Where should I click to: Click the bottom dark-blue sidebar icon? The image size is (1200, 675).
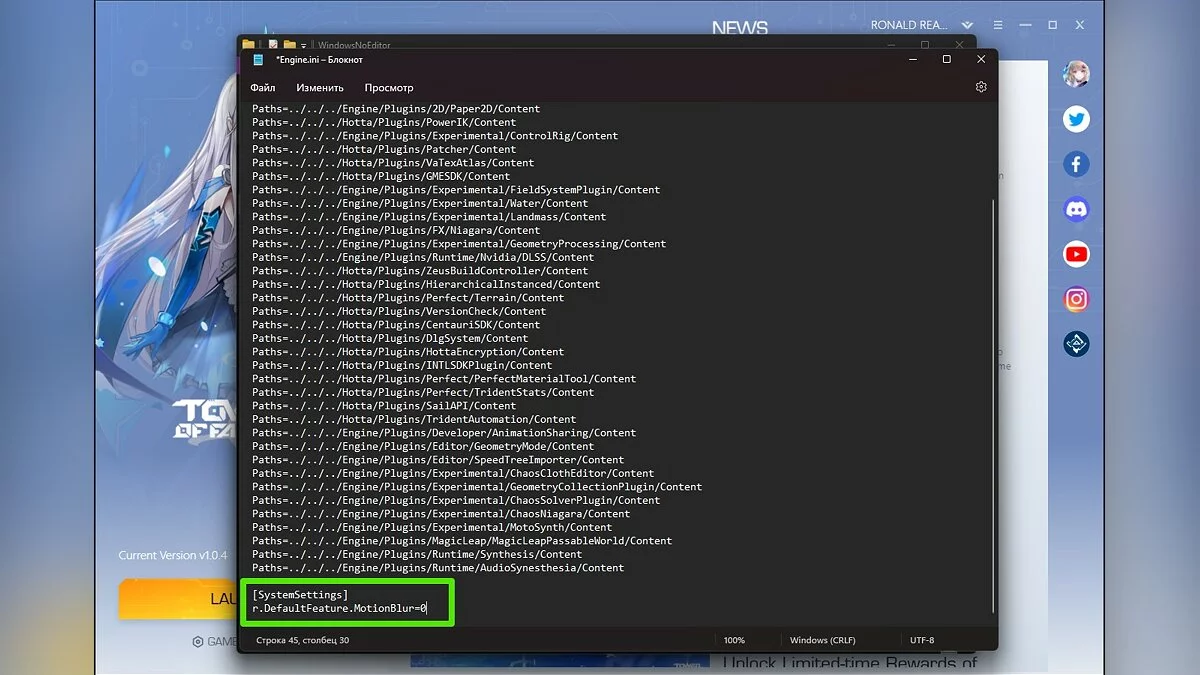coord(1076,344)
